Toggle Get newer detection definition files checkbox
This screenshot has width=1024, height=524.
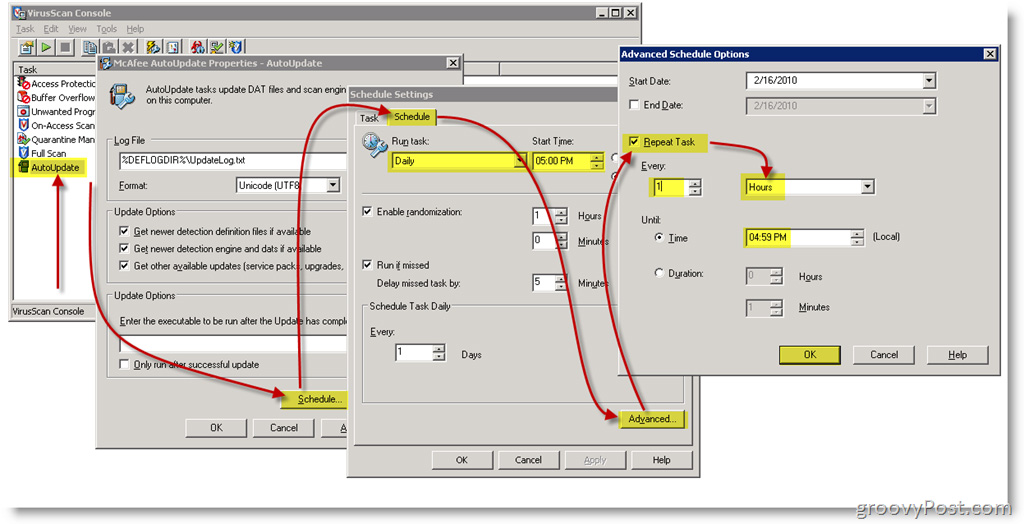tap(124, 231)
